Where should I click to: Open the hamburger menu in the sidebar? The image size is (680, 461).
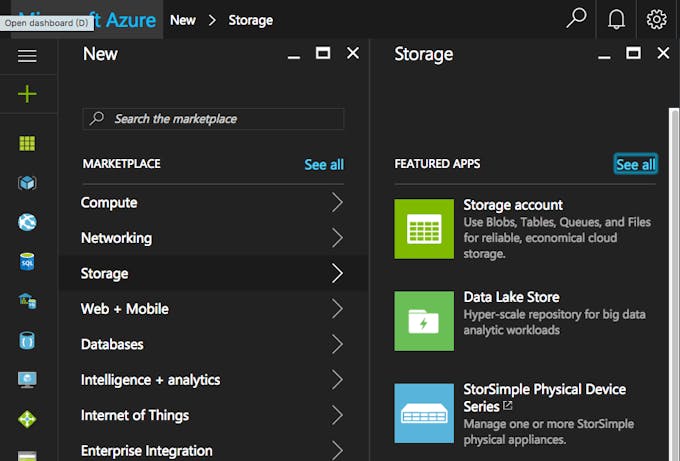click(27, 56)
